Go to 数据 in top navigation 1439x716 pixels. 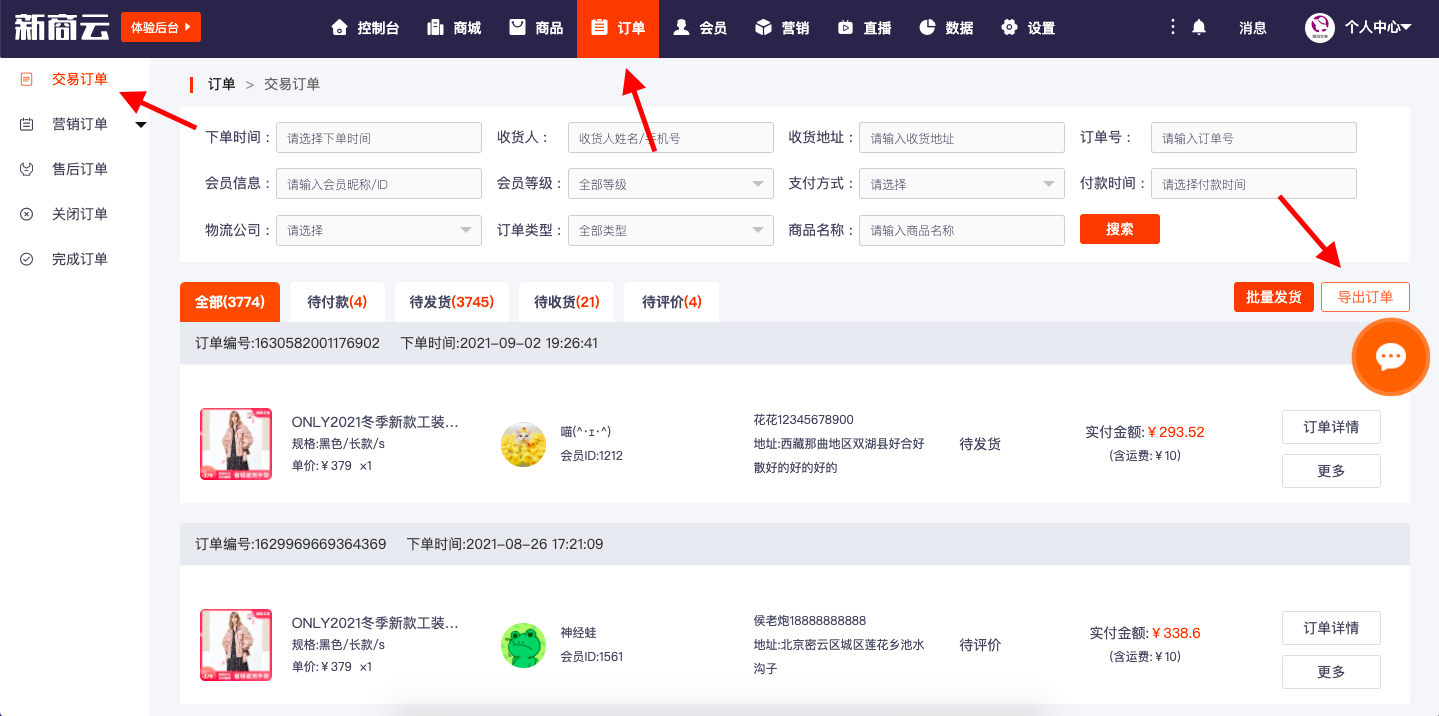pyautogui.click(x=946, y=28)
